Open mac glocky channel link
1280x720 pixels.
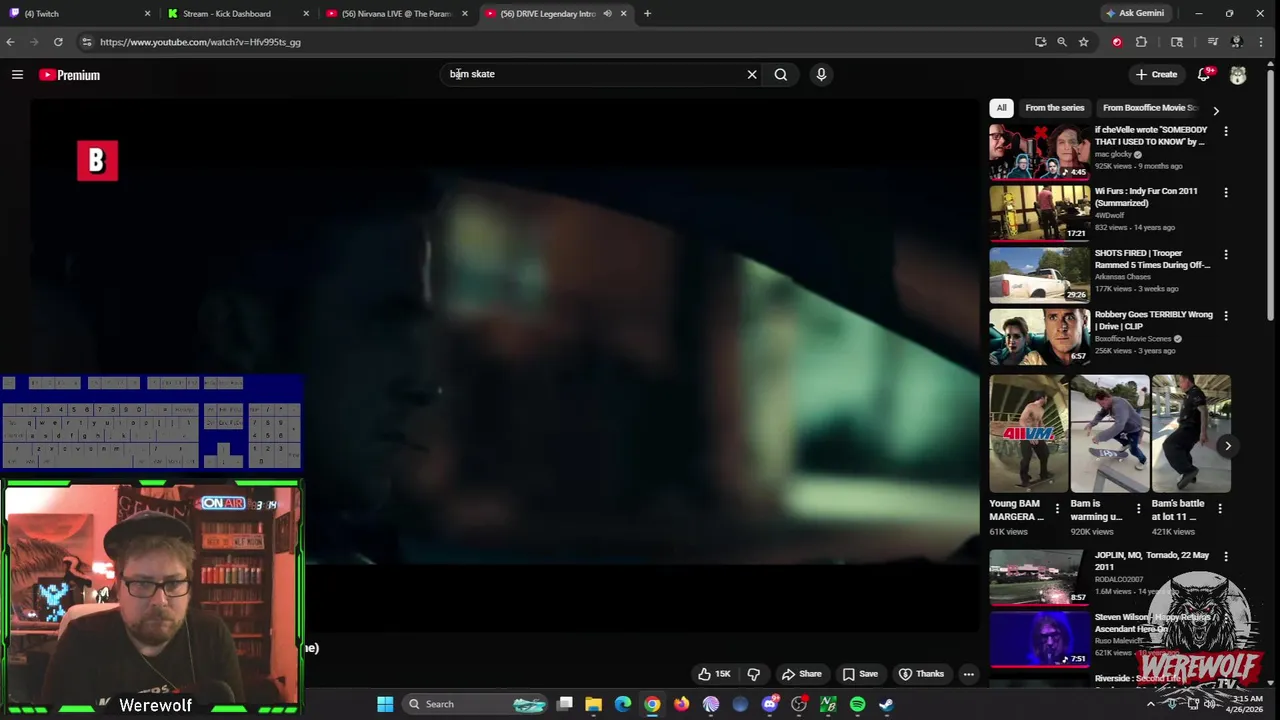click(1113, 155)
